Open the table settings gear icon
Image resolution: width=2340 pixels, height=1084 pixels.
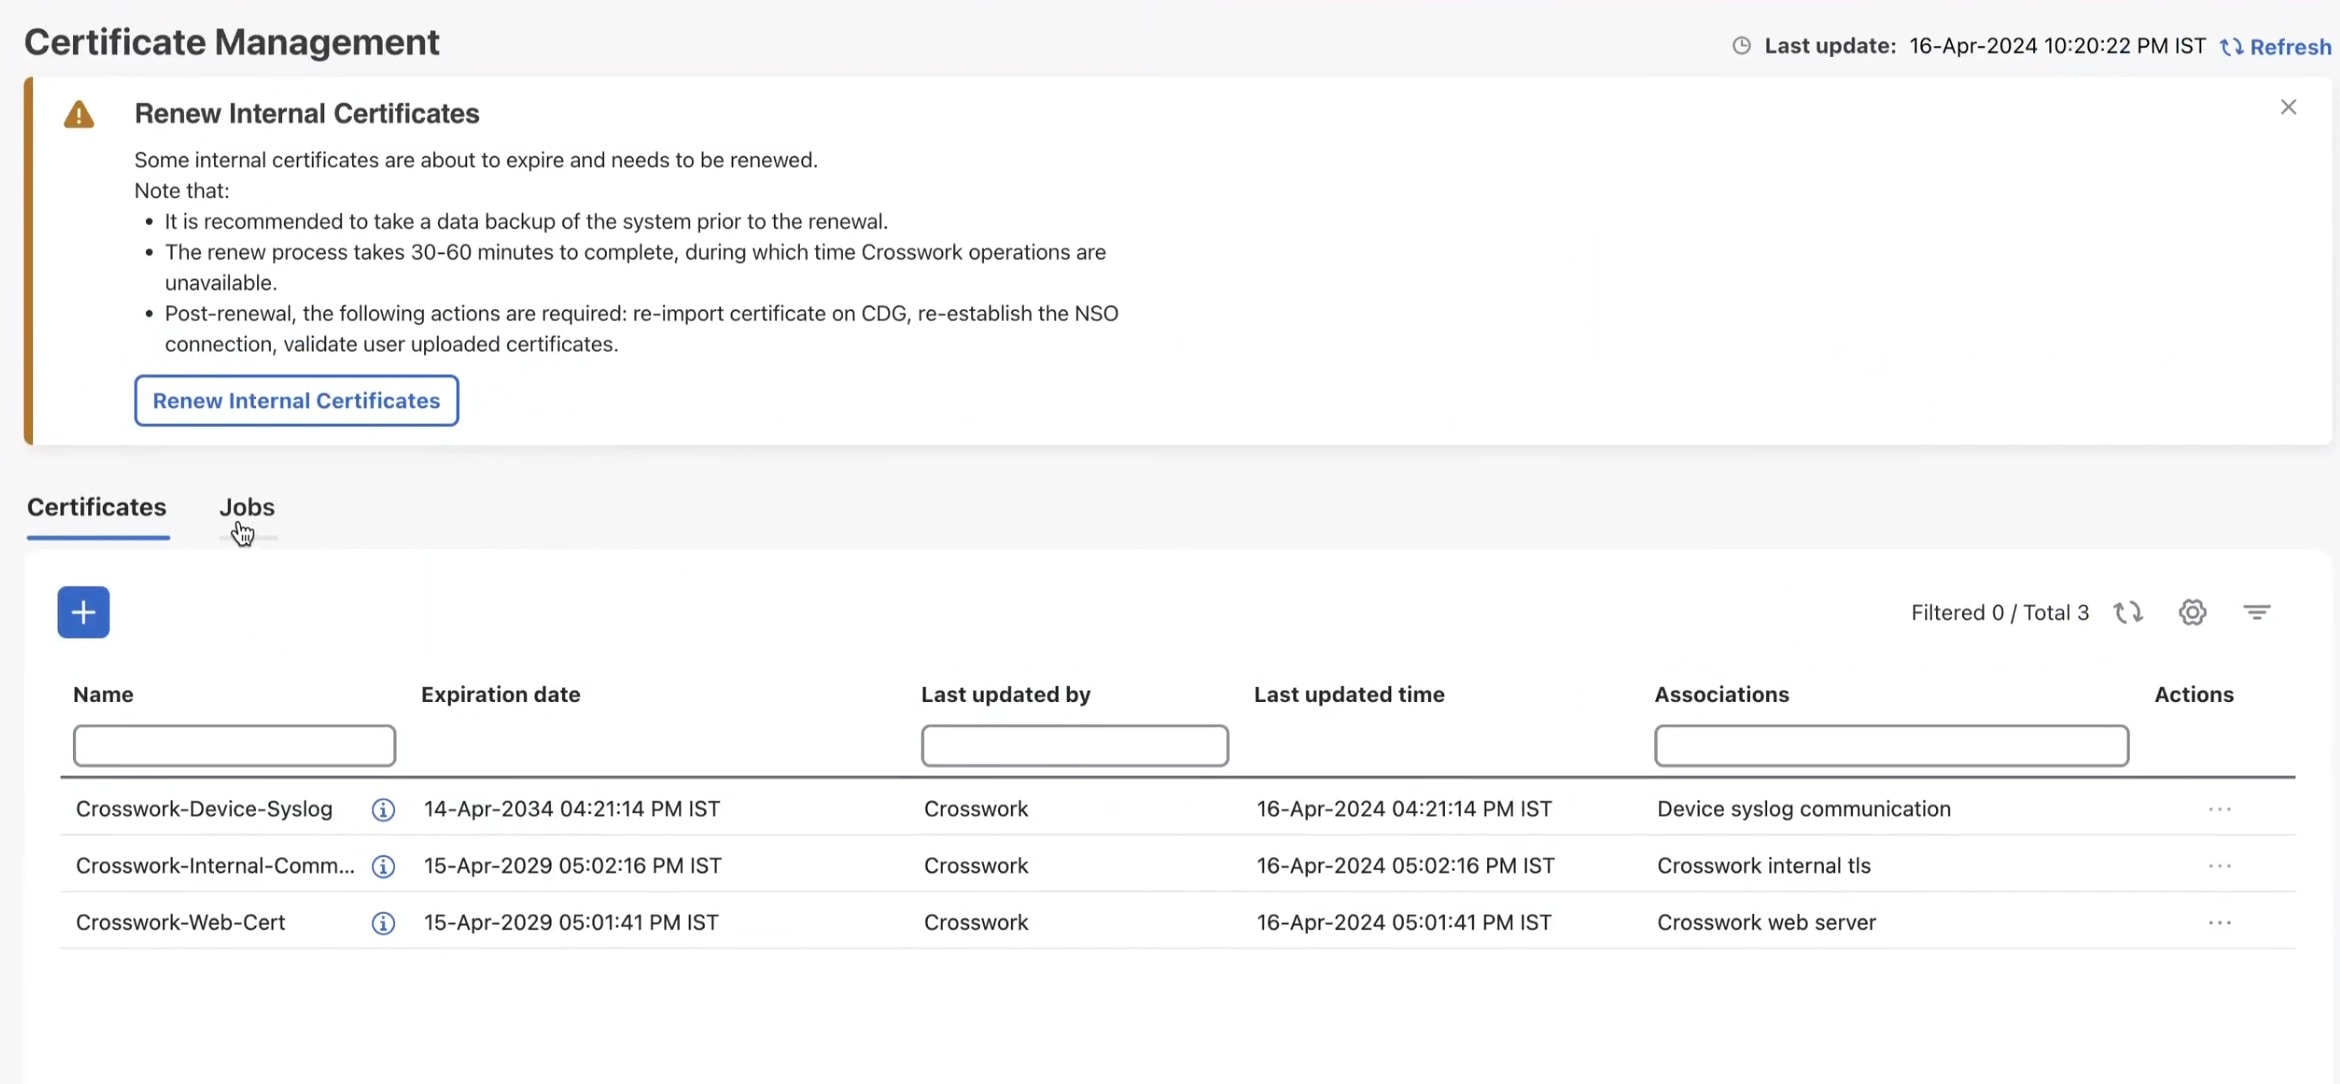[2192, 612]
